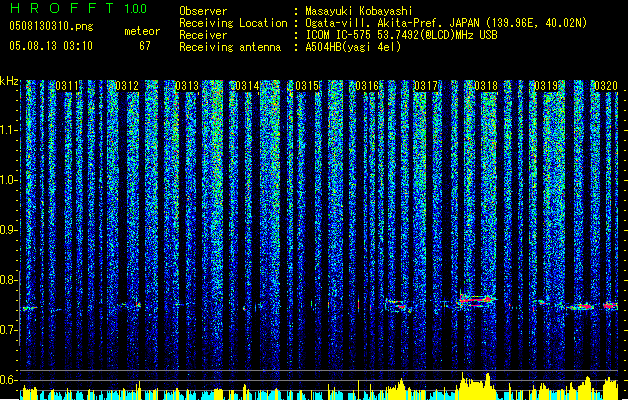
Task: Click the 0320 time marker
Action: (606, 85)
